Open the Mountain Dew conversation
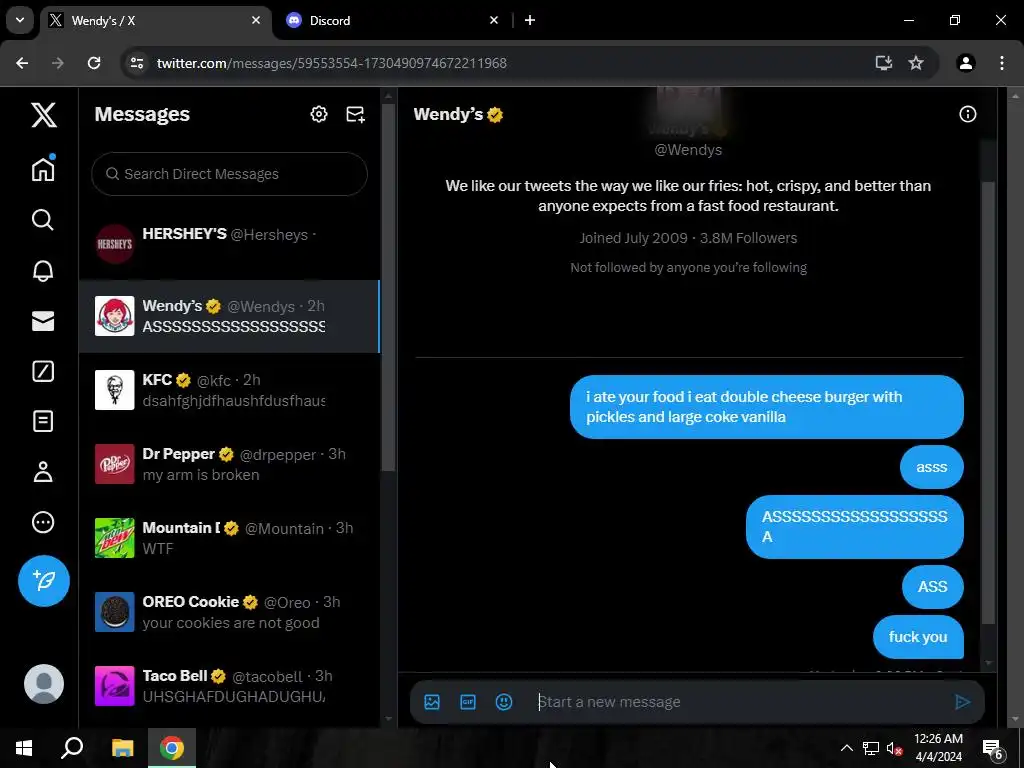 click(x=229, y=537)
